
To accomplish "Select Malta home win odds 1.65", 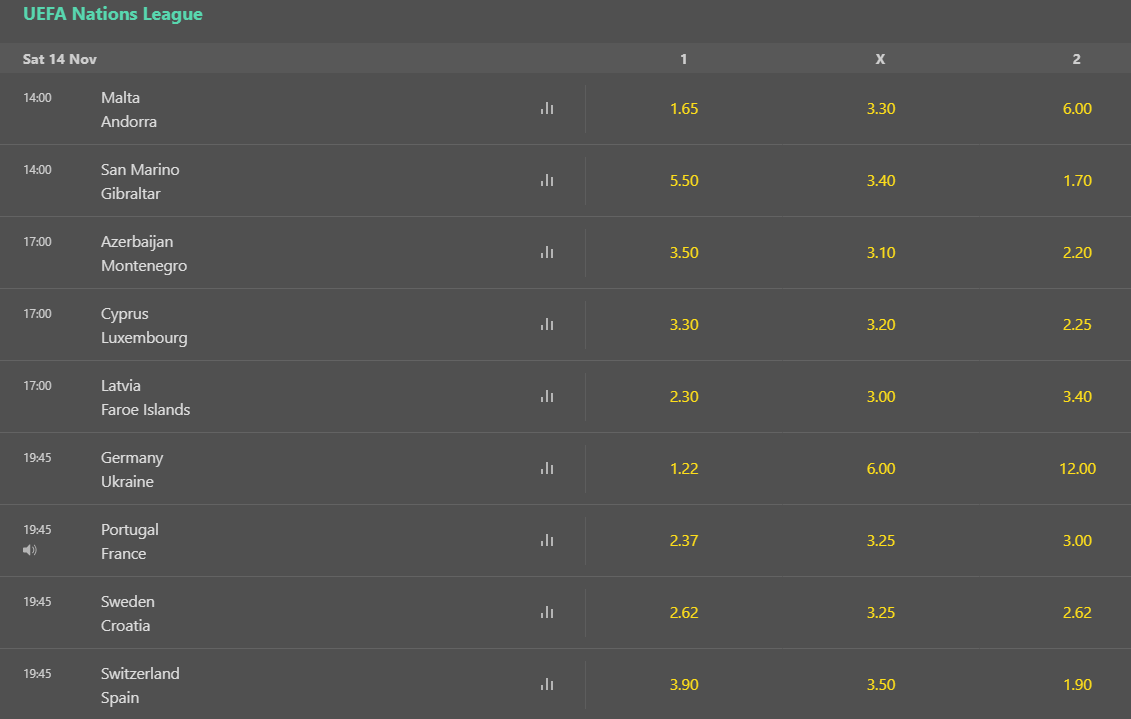I will coord(684,108).
